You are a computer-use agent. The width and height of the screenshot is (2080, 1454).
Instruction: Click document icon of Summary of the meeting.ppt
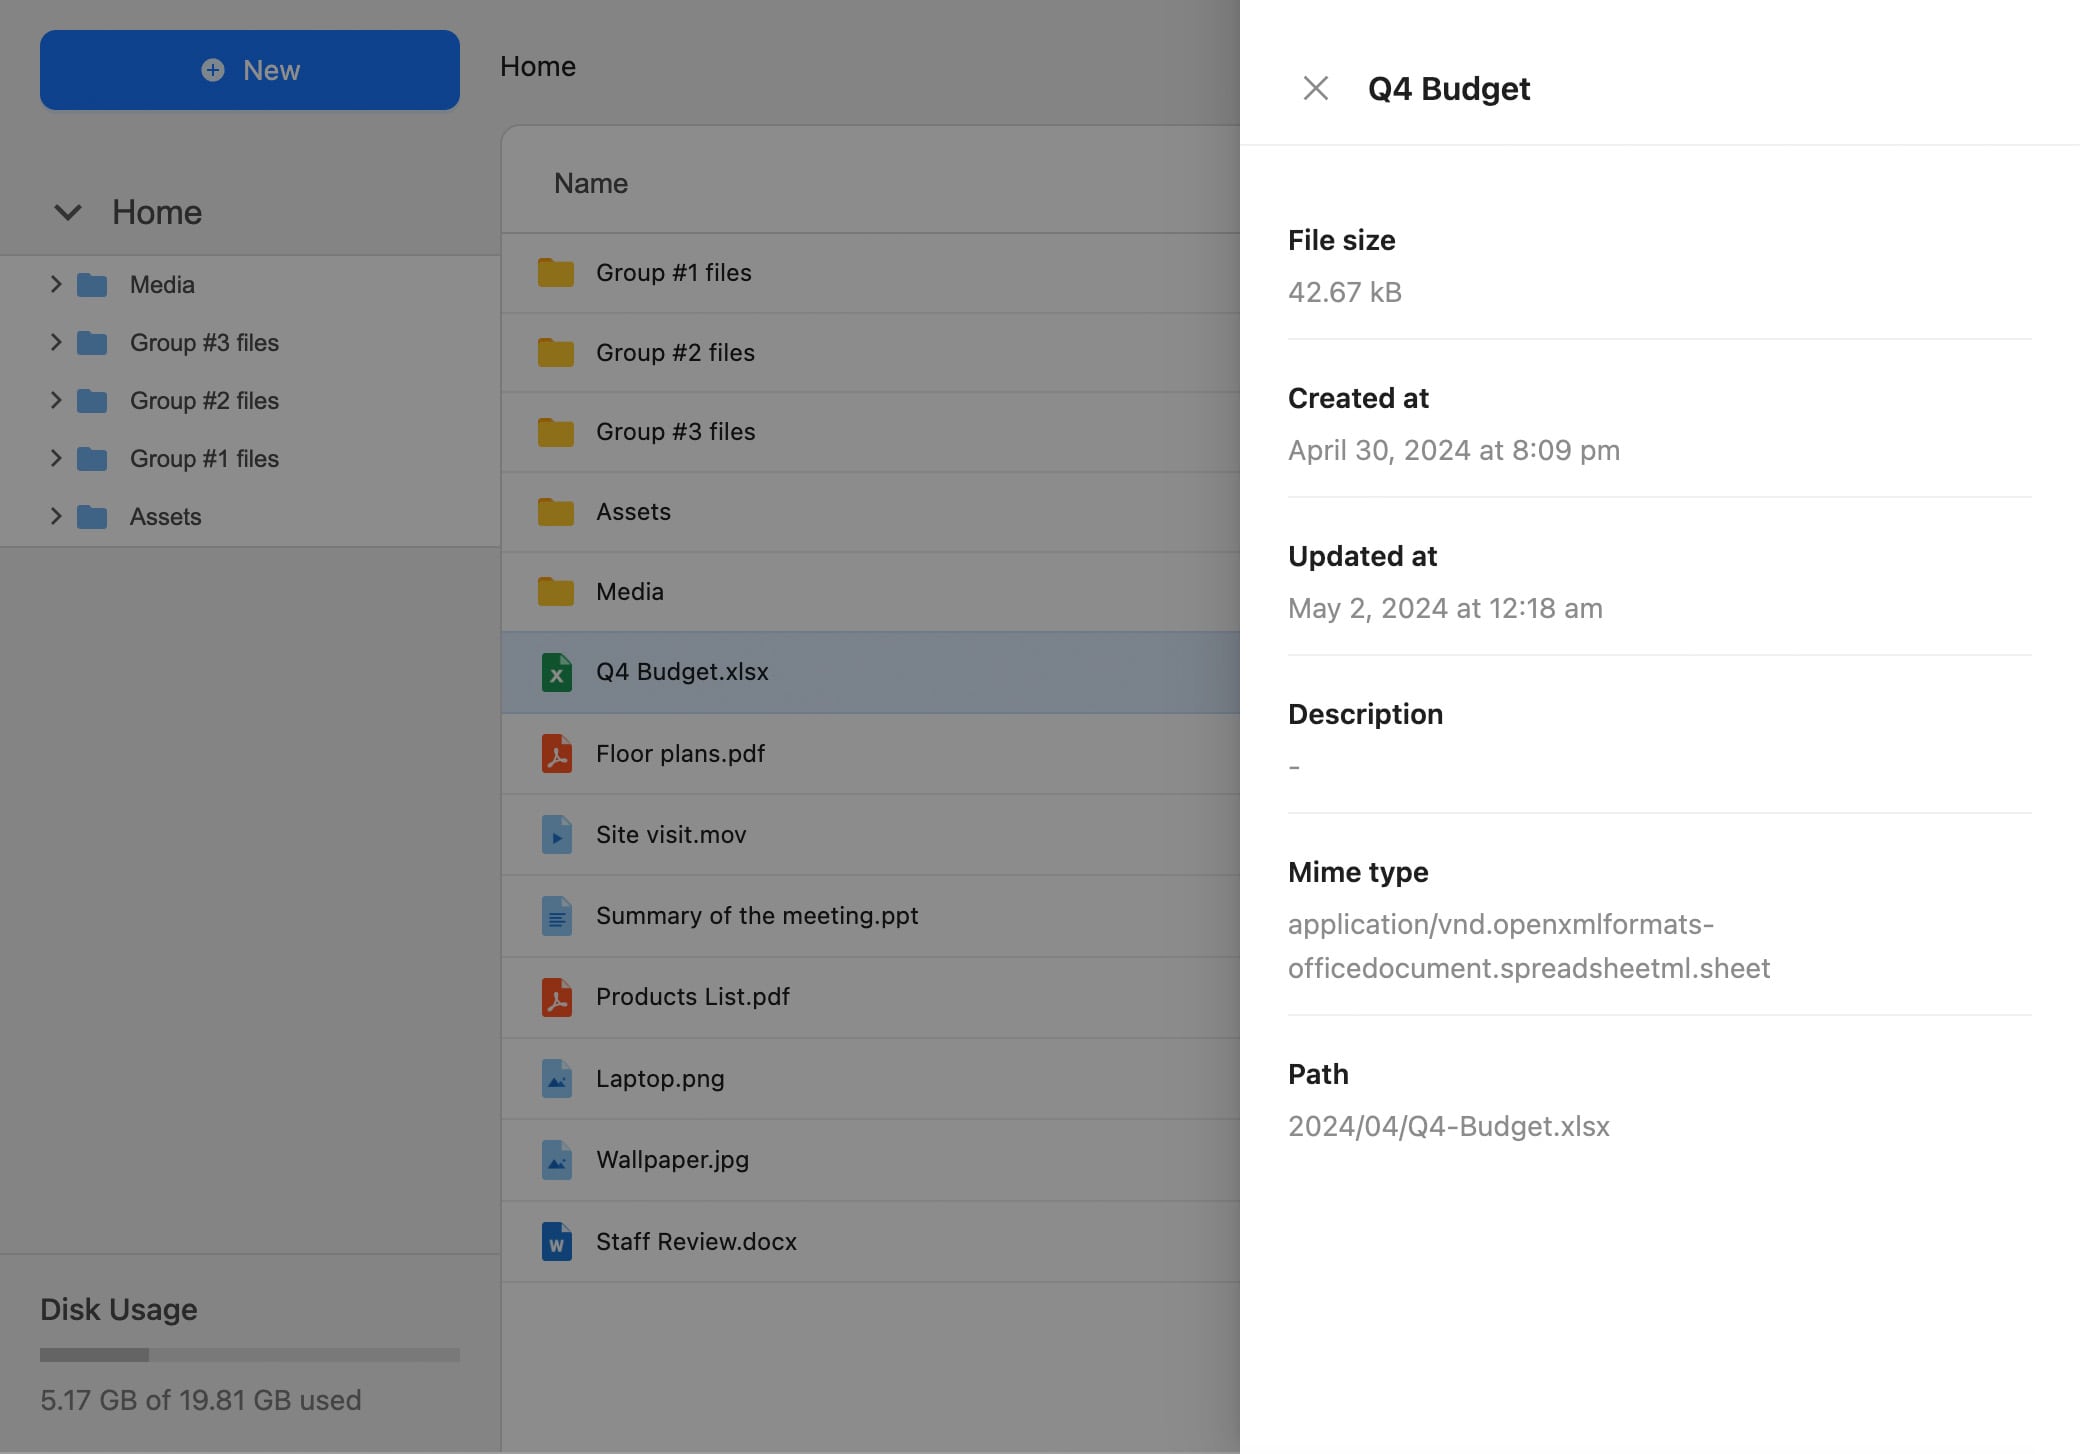(x=556, y=916)
